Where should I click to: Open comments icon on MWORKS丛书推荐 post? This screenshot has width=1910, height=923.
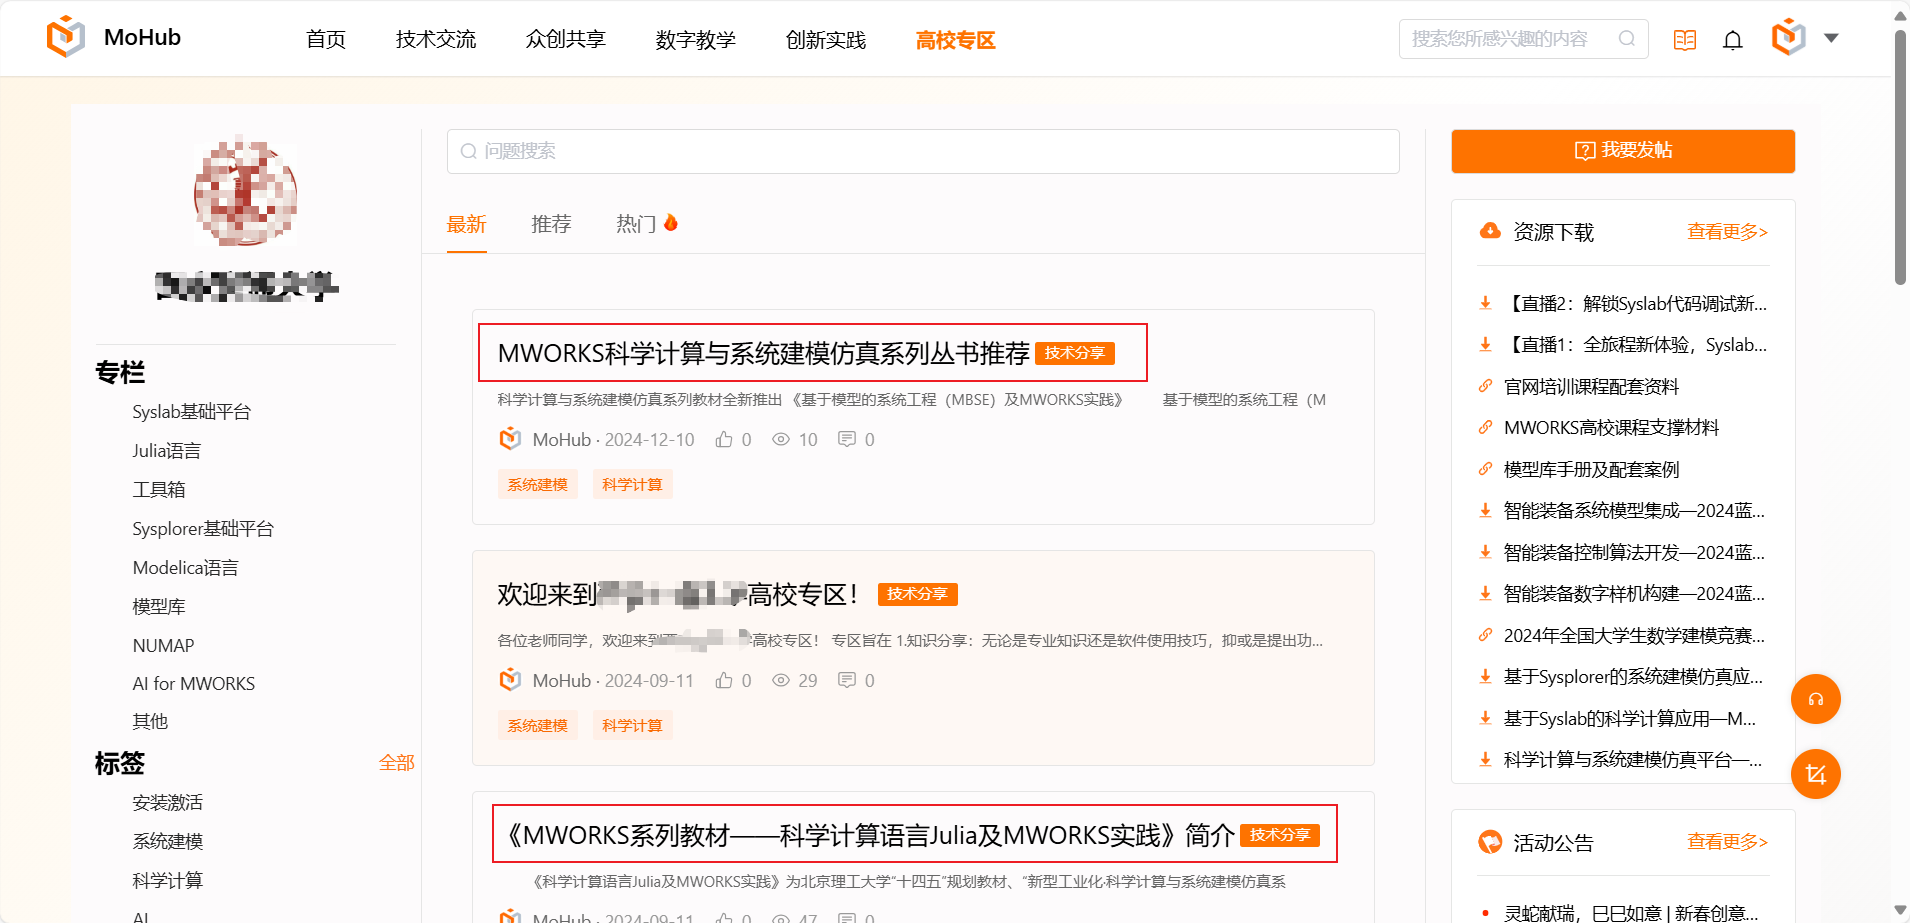(847, 440)
